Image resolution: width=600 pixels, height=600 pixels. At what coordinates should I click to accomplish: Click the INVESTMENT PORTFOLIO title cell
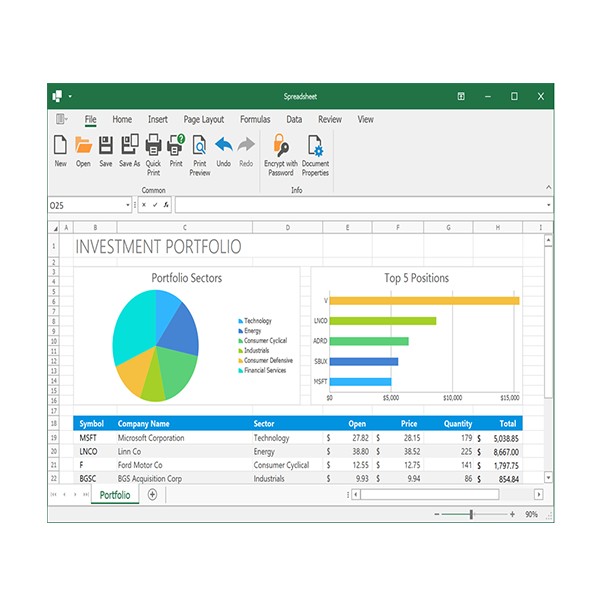pyautogui.click(x=158, y=246)
